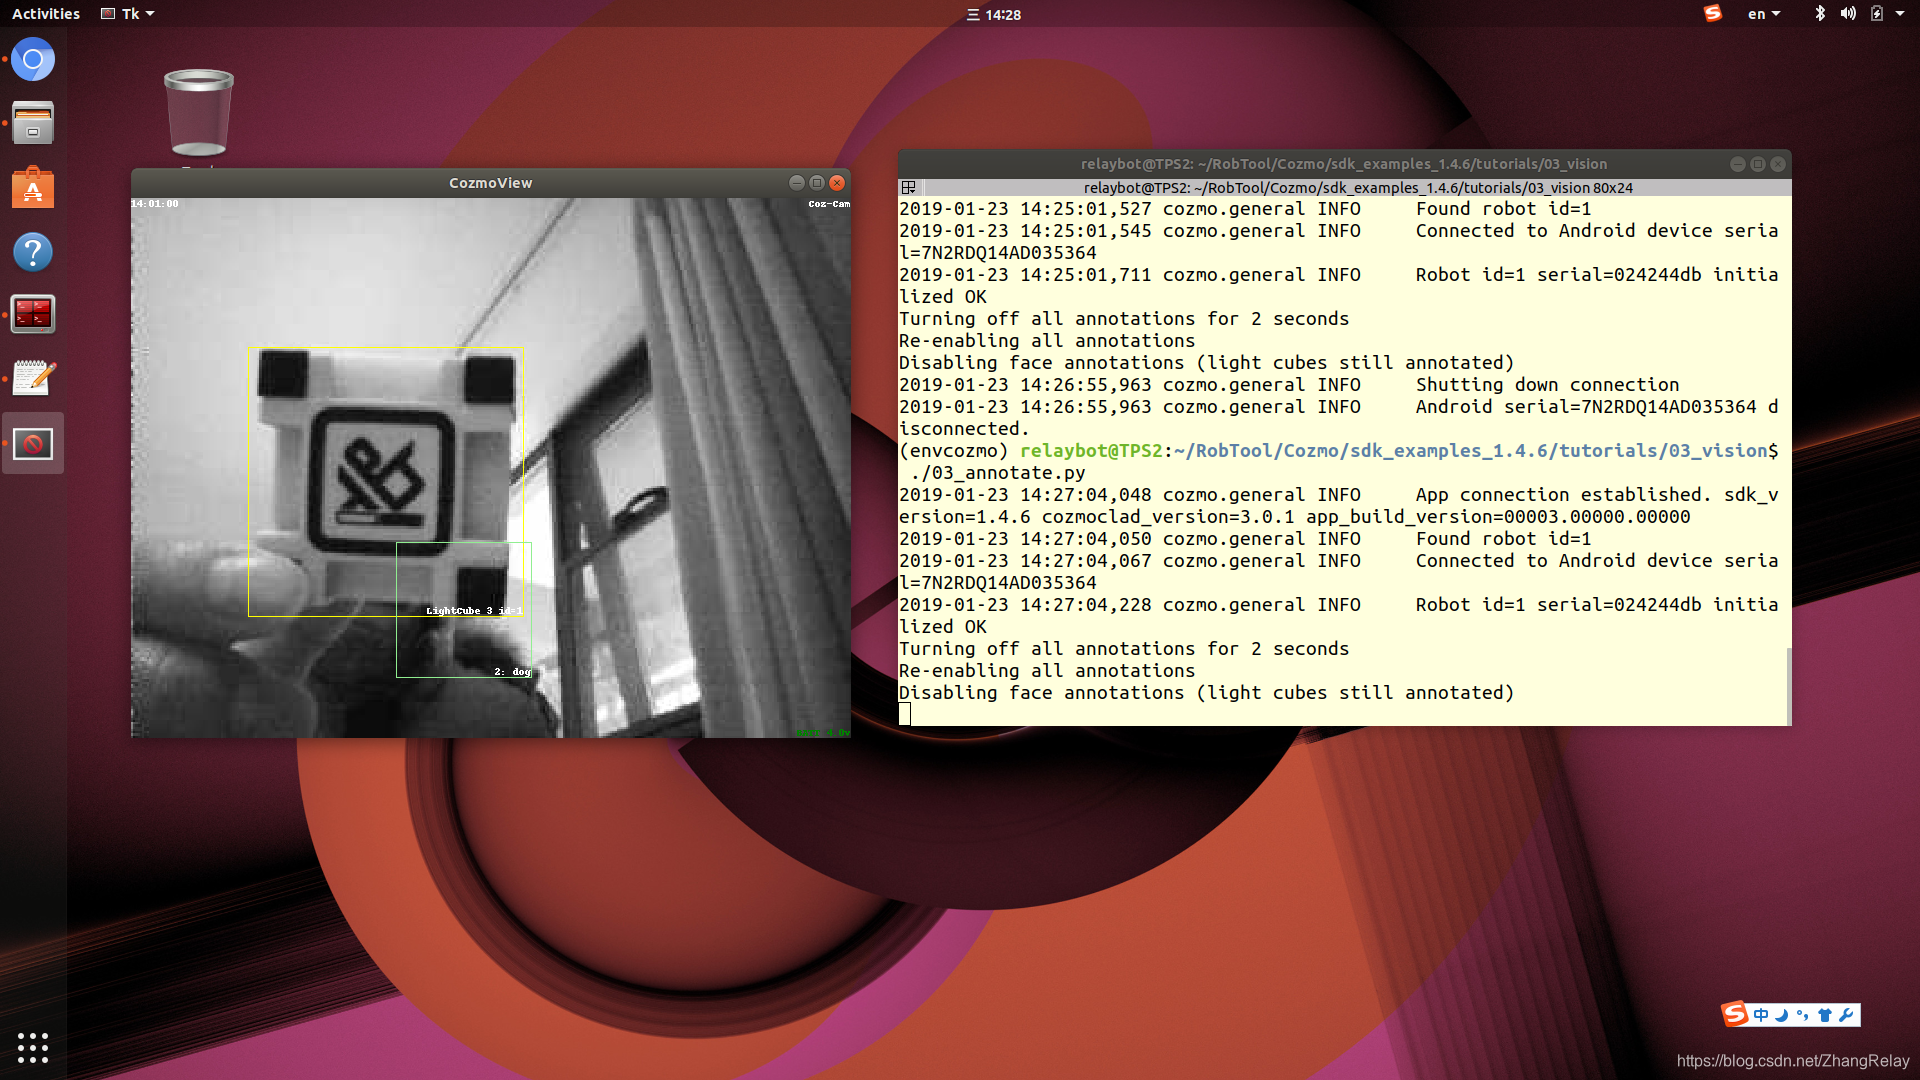Click the volume speaker tray icon
The height and width of the screenshot is (1080, 1920).
coord(1848,14)
